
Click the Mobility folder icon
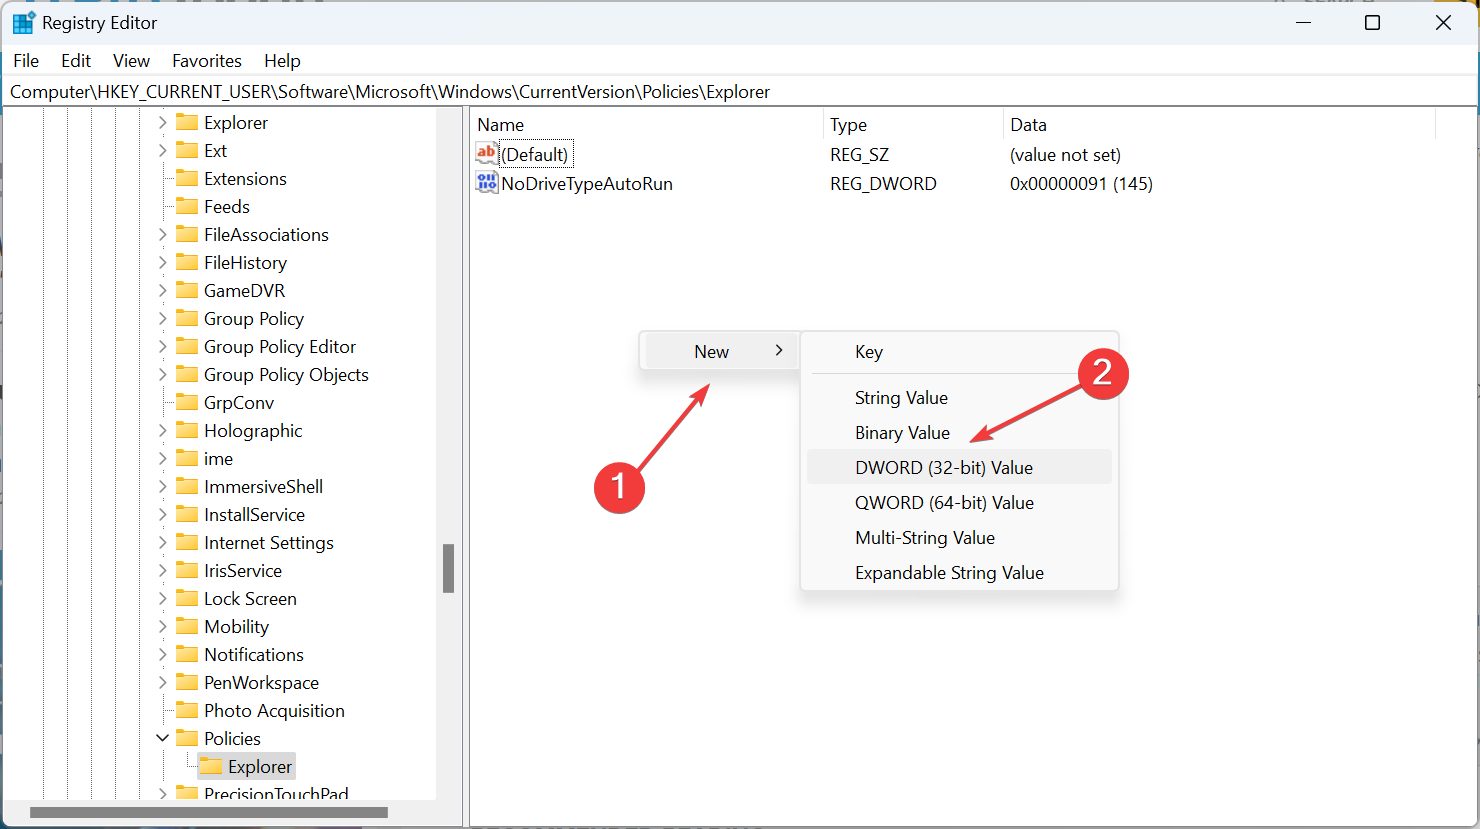186,626
